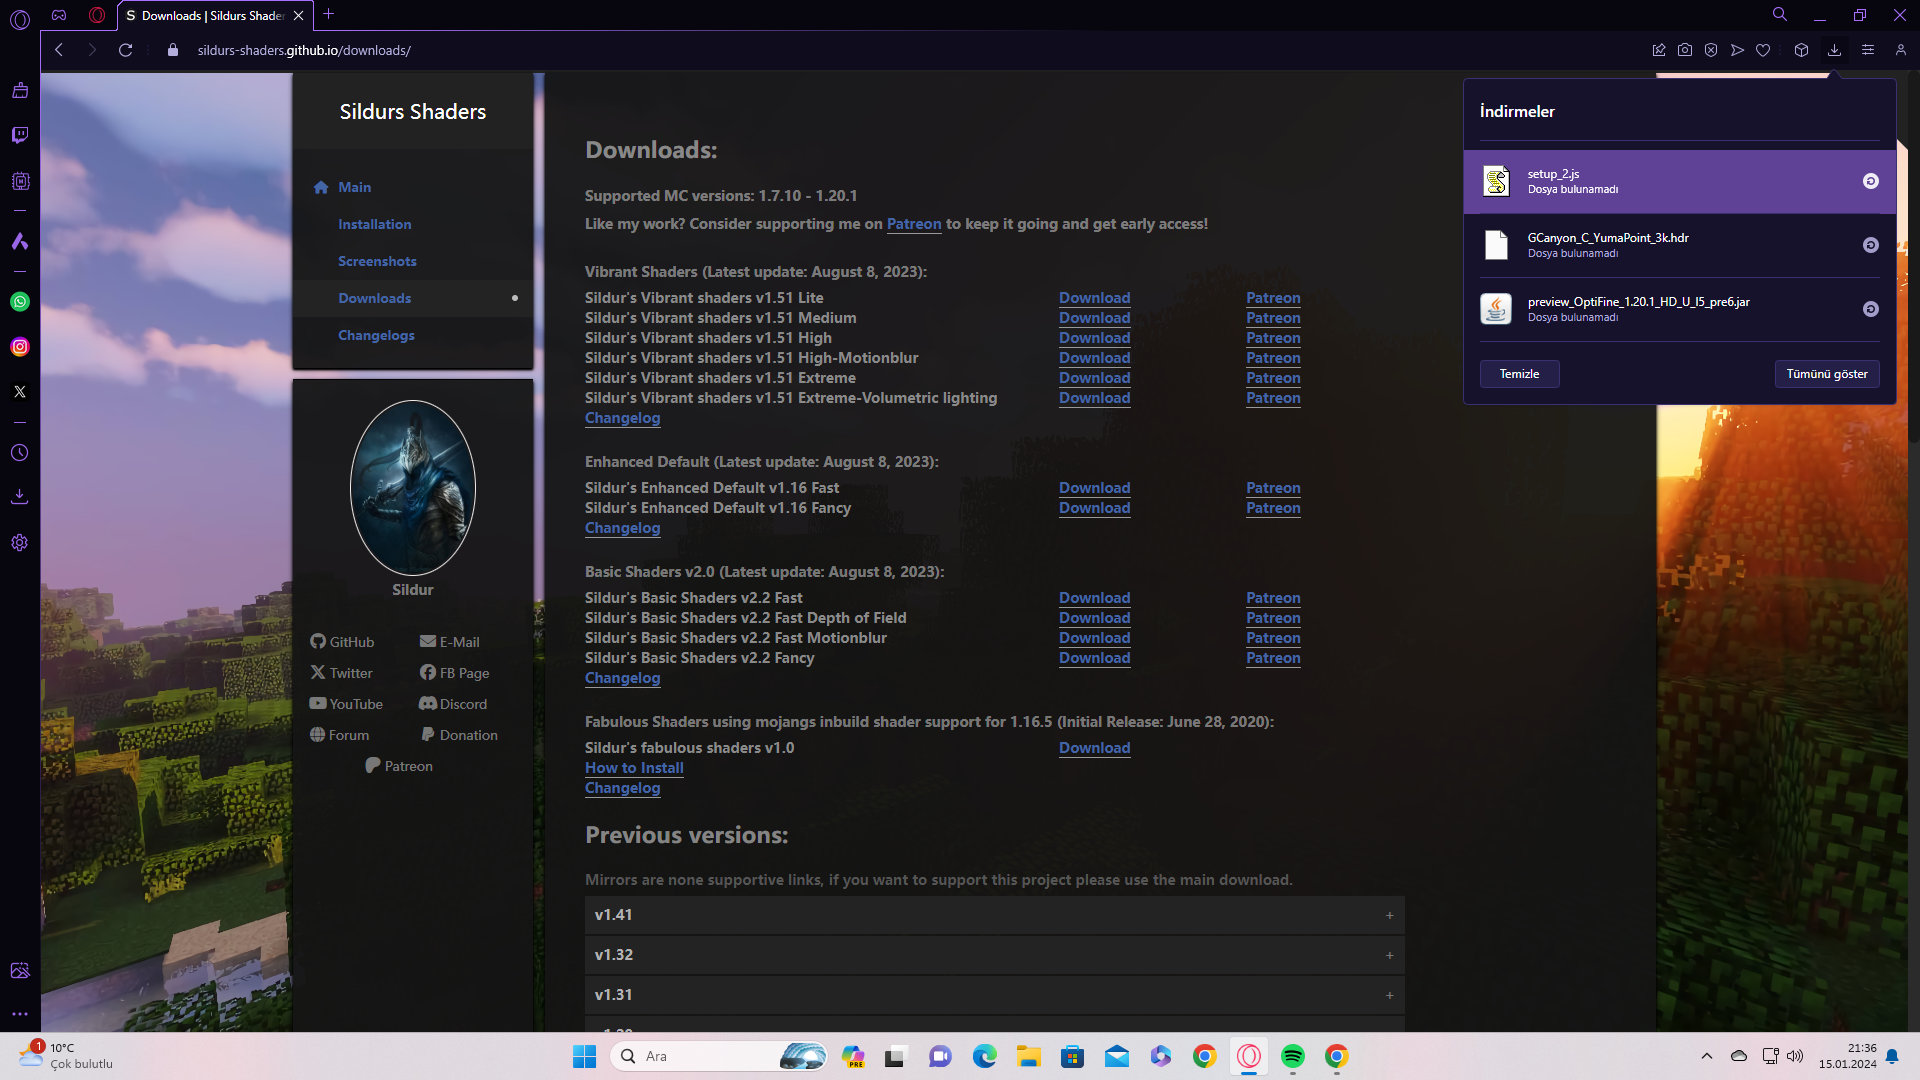Open sidebar settings gear icon
Viewport: 1920px width, 1080px height.
tap(20, 543)
